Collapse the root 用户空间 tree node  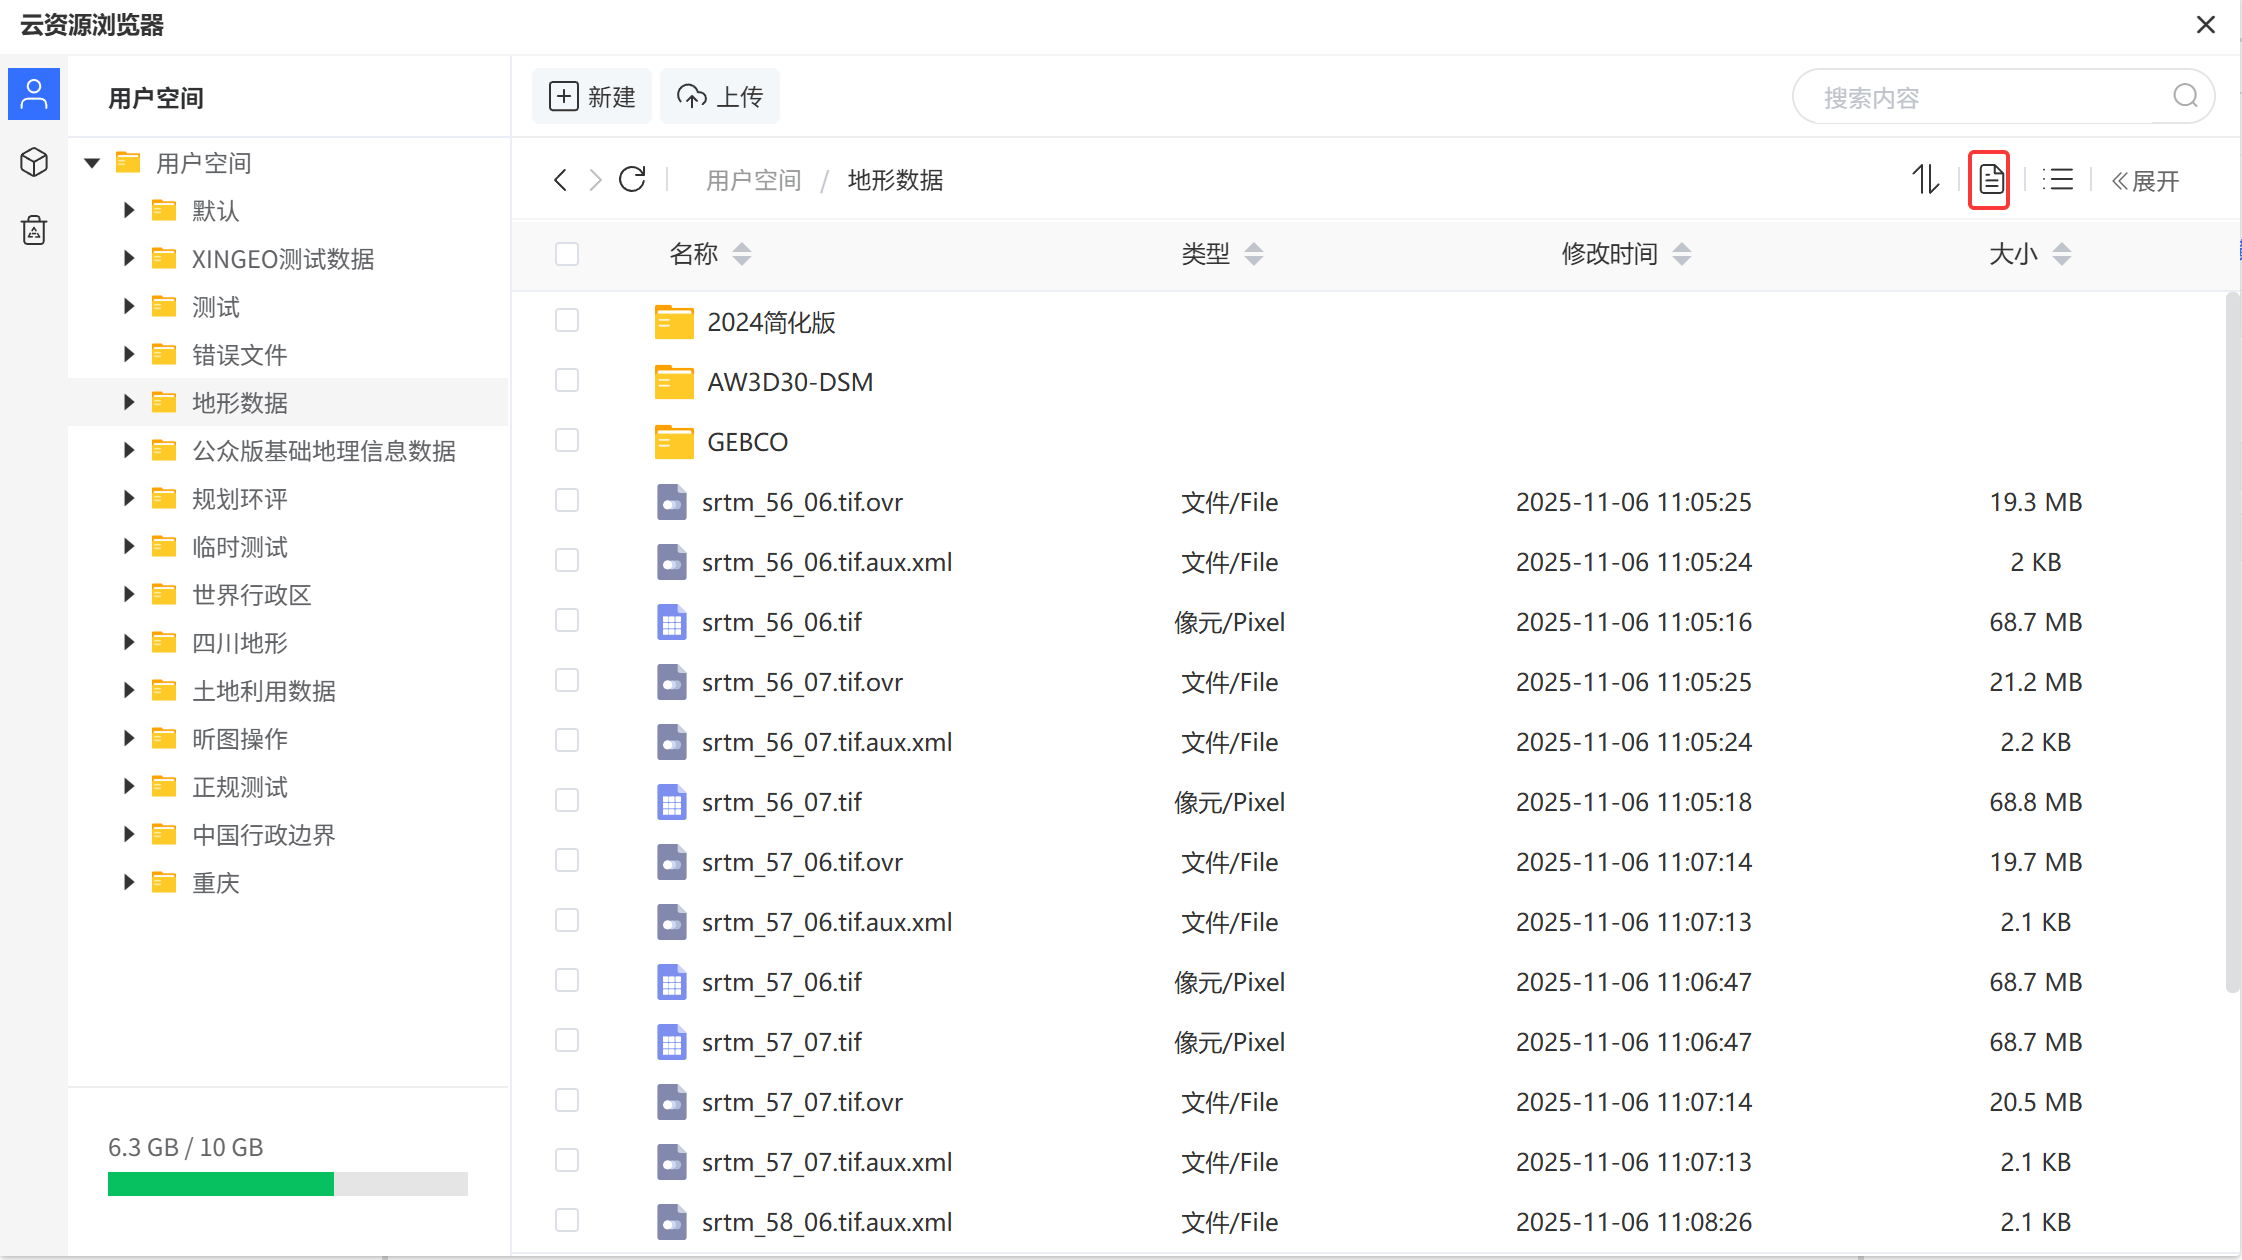(x=92, y=162)
